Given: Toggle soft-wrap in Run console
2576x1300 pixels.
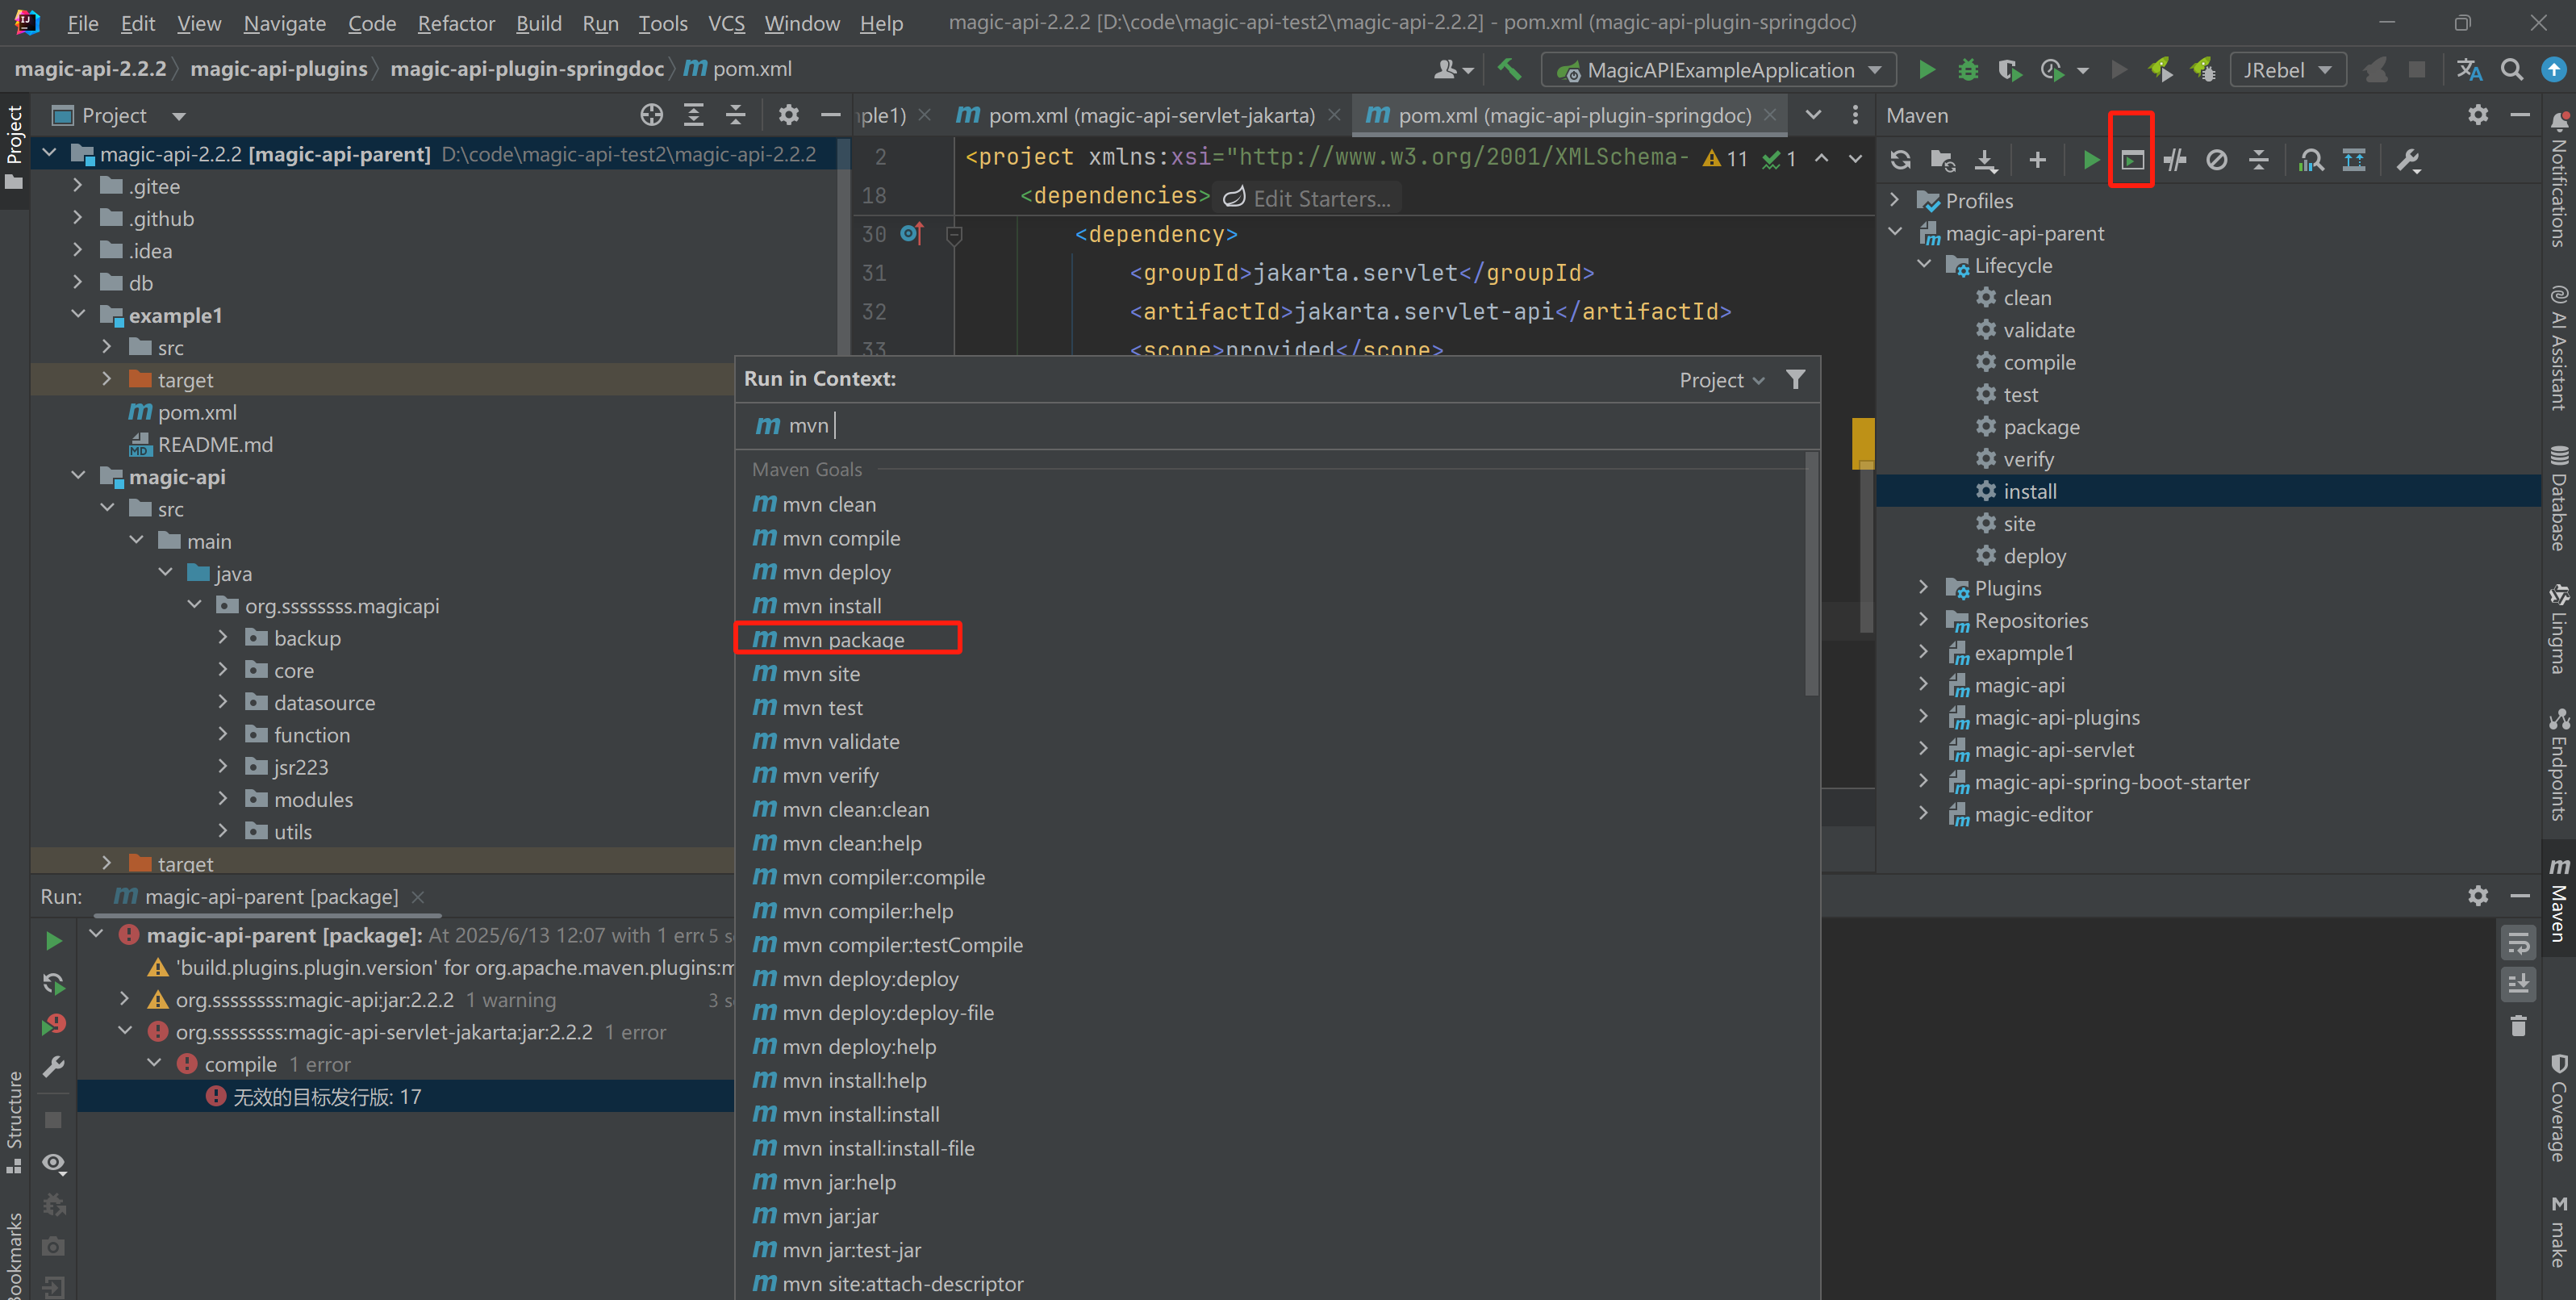Looking at the screenshot, I should click(2517, 942).
